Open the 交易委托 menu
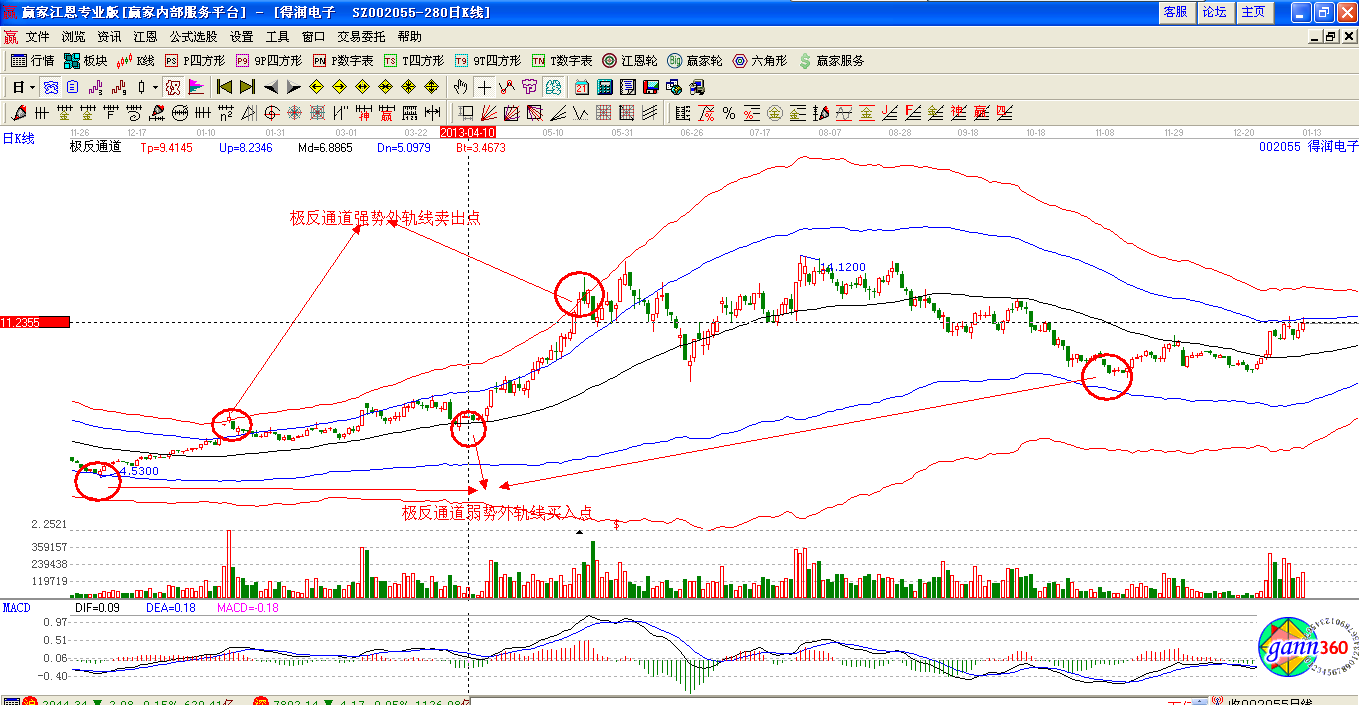1359x705 pixels. [361, 36]
